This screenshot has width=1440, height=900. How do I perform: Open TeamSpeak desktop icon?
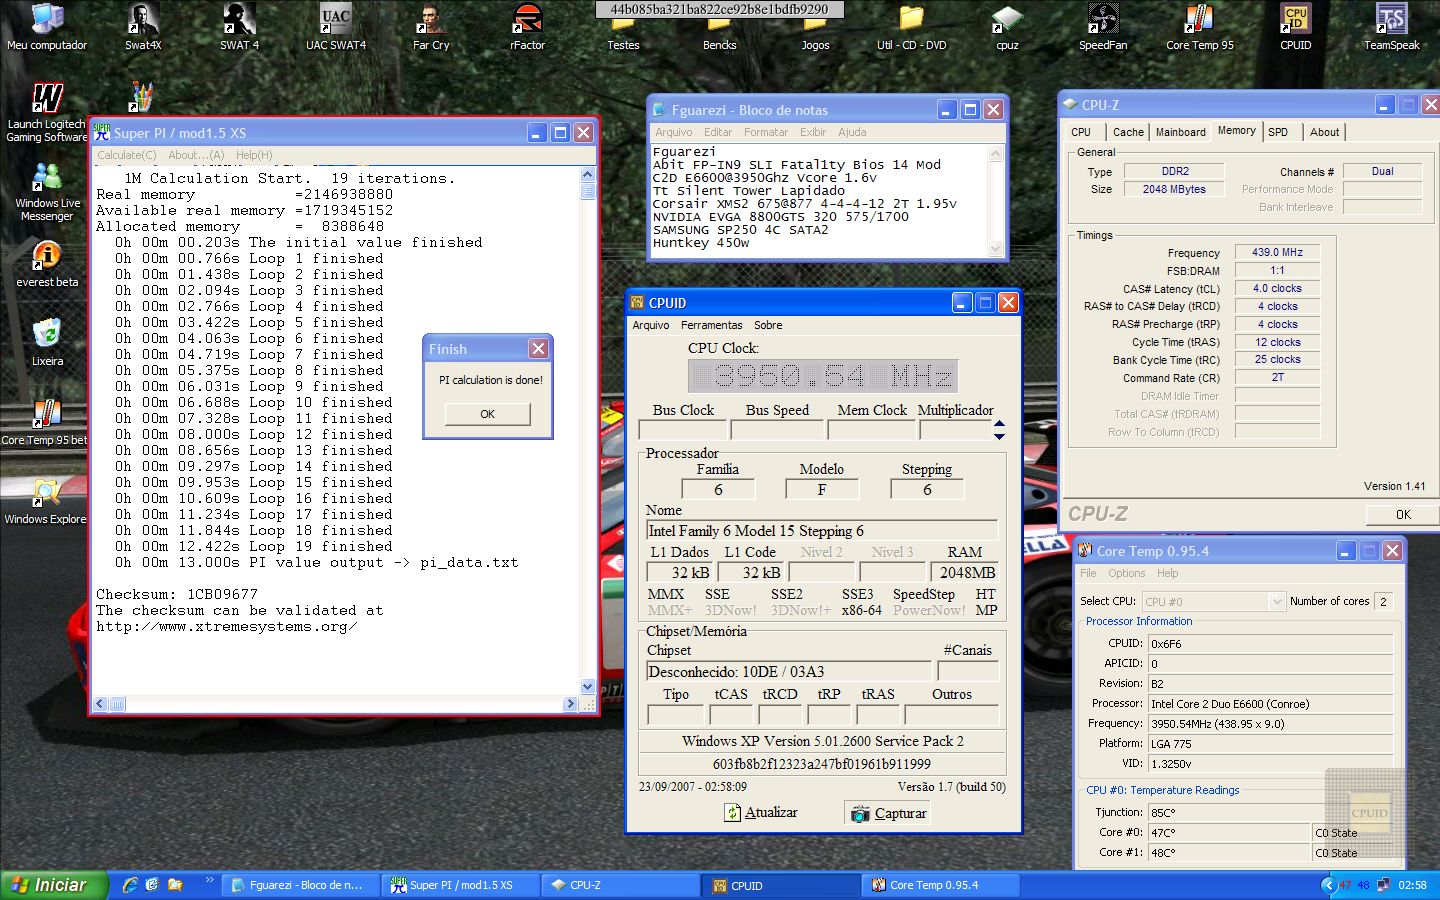[1391, 27]
